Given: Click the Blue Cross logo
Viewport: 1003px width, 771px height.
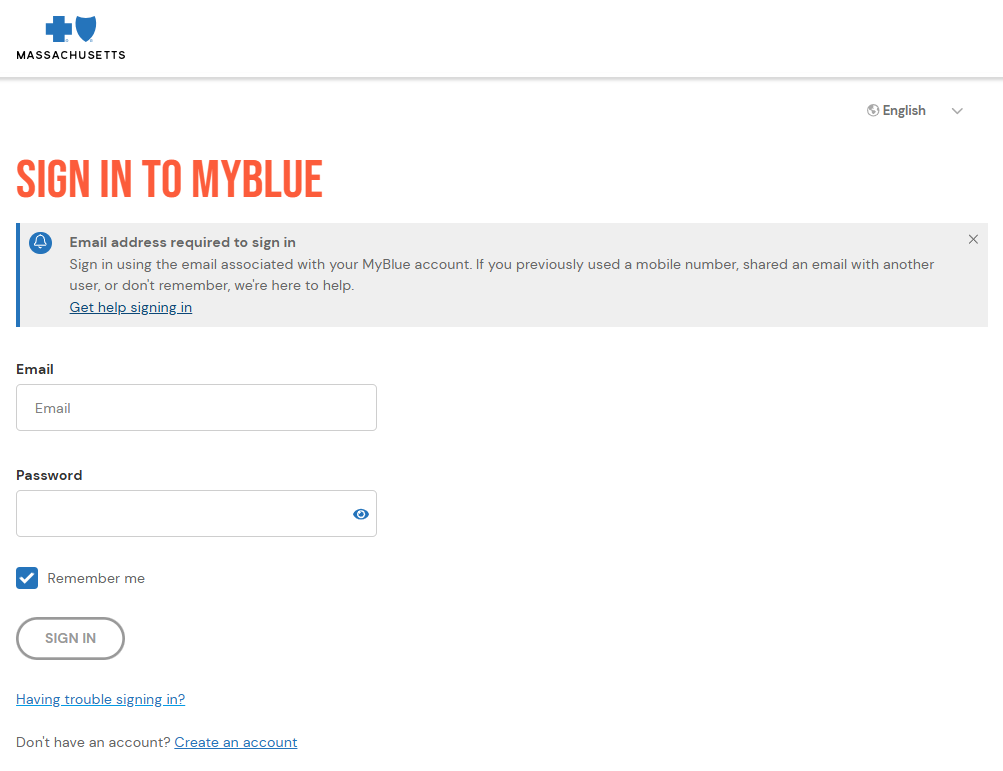Looking at the screenshot, I should (x=58, y=29).
